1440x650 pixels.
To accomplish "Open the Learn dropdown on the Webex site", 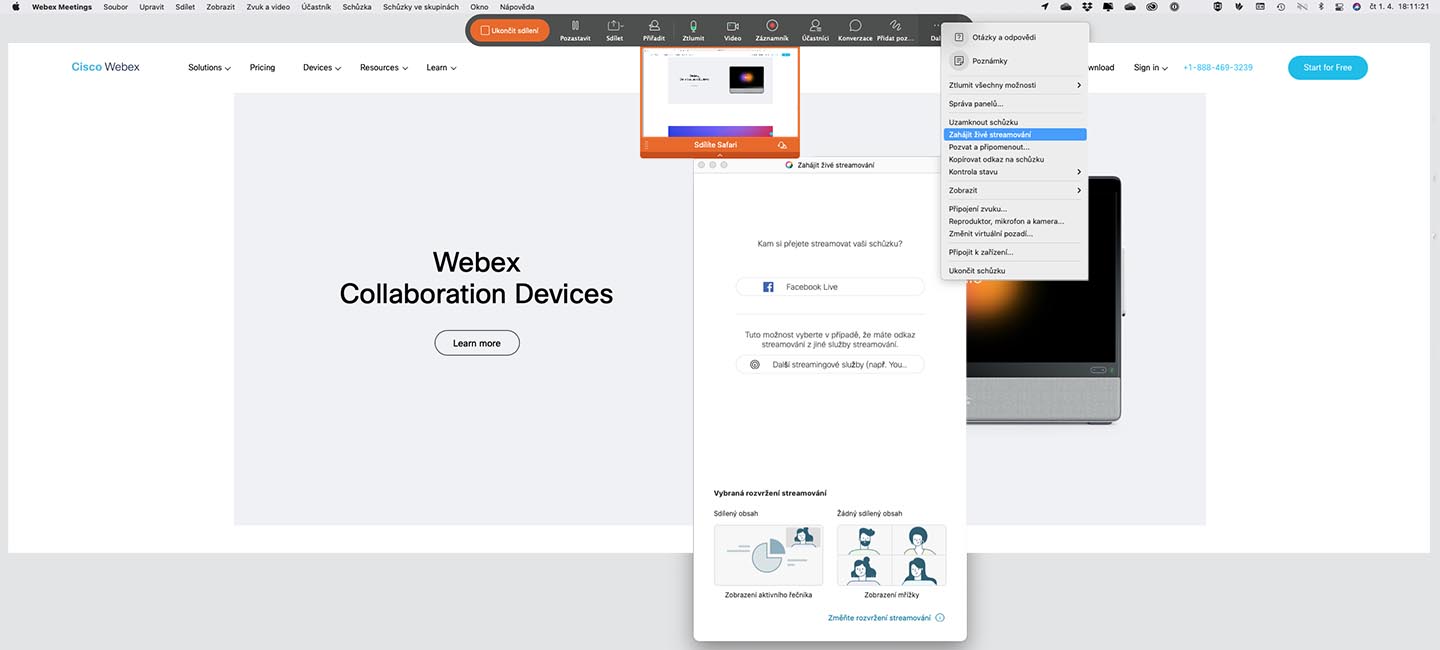I will click(x=441, y=68).
